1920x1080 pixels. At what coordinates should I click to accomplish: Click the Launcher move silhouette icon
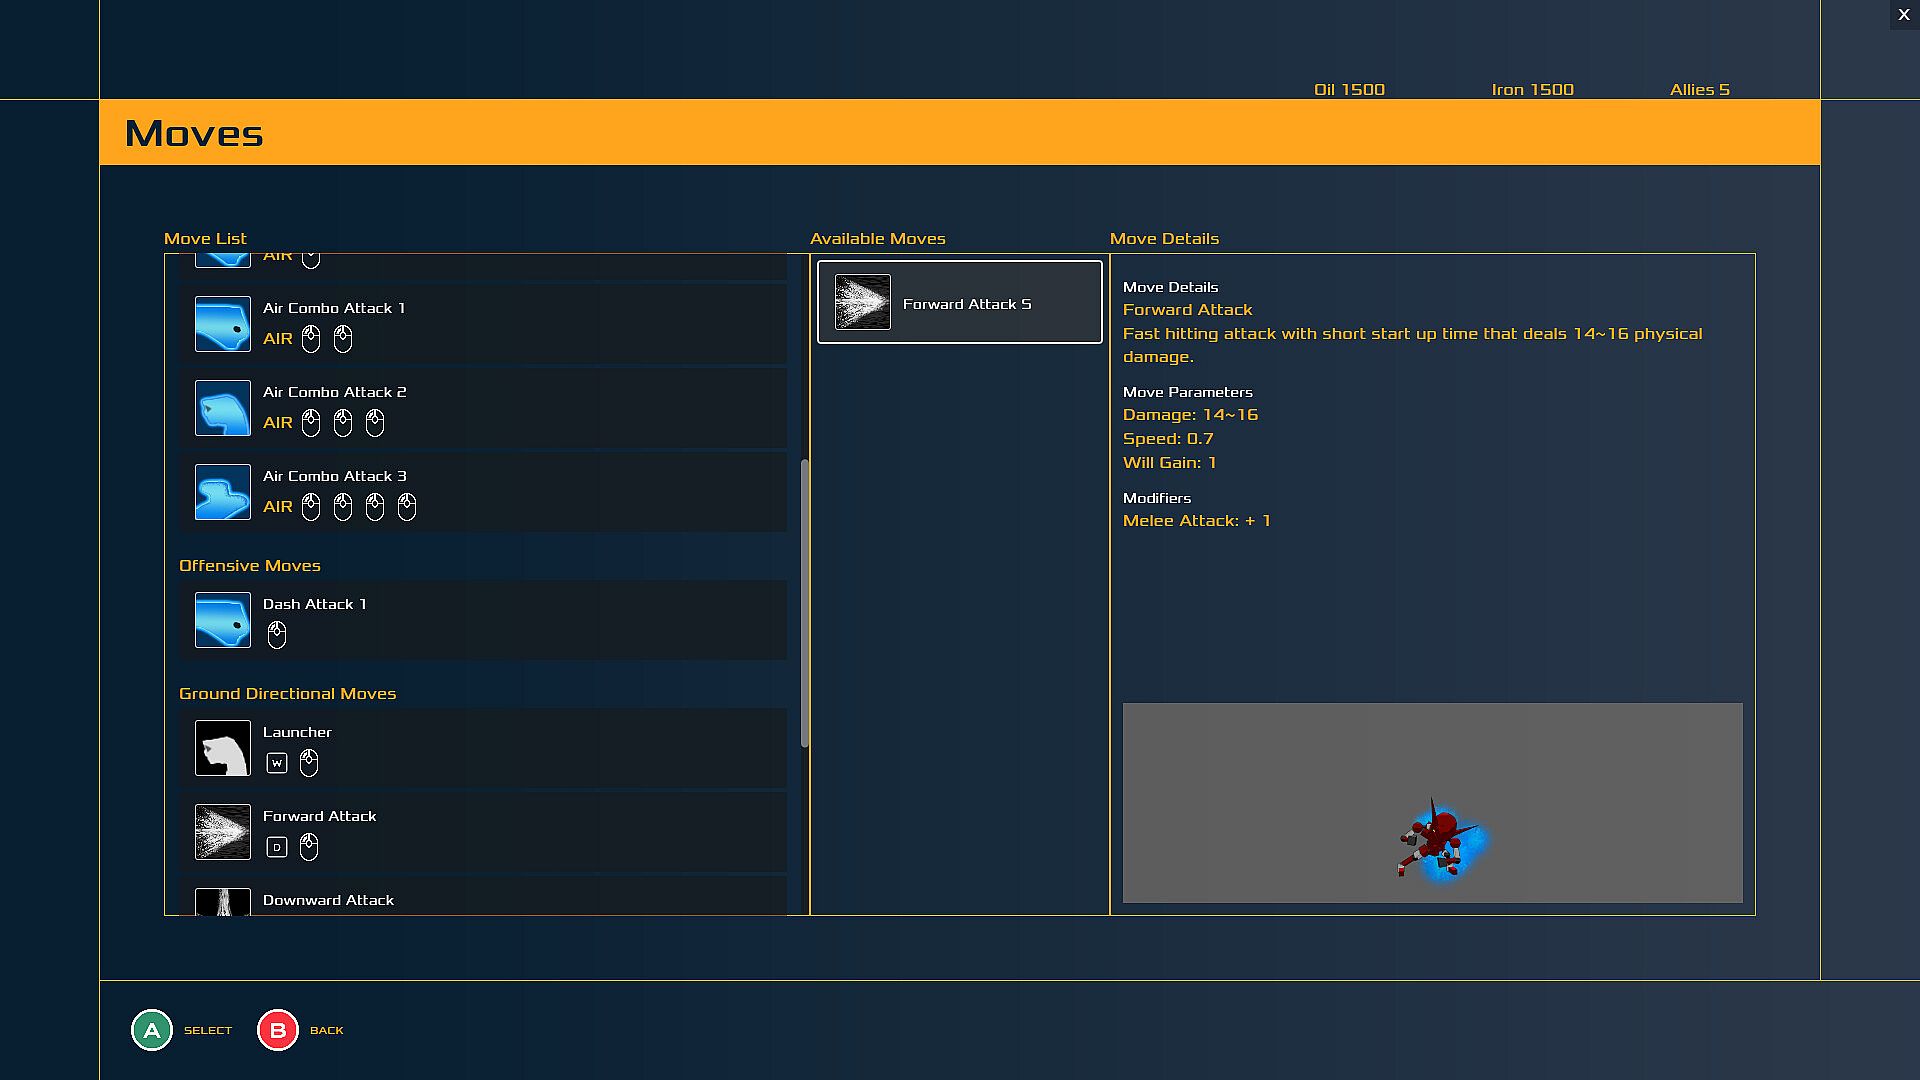click(222, 748)
